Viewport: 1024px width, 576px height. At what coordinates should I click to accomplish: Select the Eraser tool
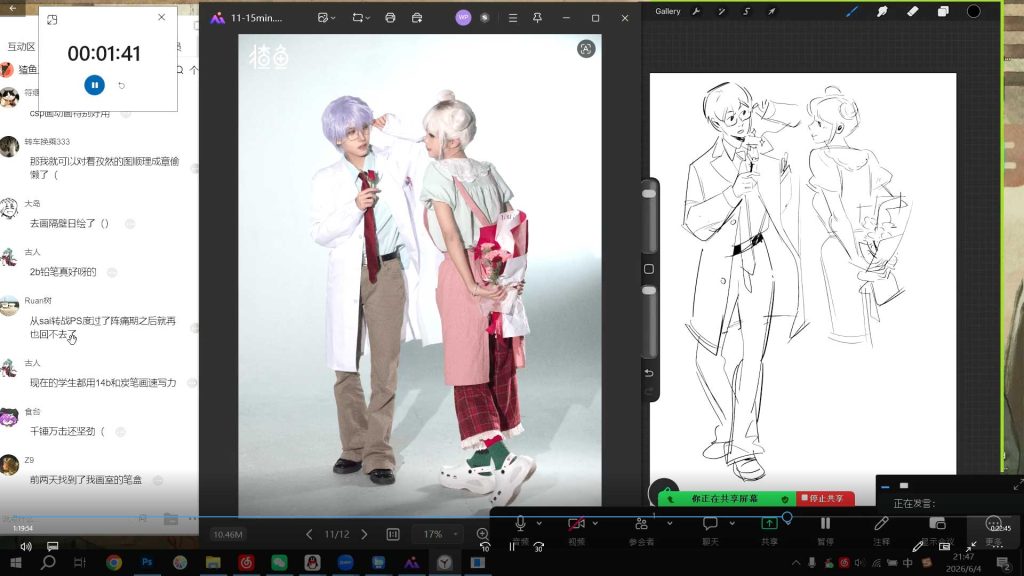click(912, 11)
